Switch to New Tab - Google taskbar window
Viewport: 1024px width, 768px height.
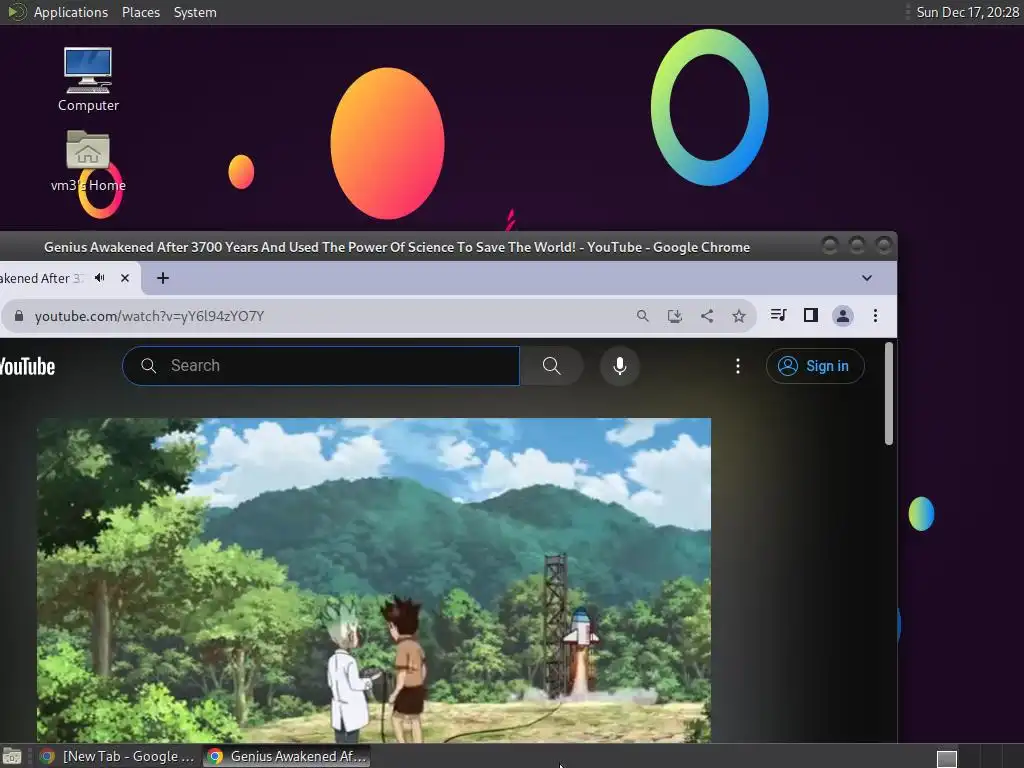click(118, 756)
